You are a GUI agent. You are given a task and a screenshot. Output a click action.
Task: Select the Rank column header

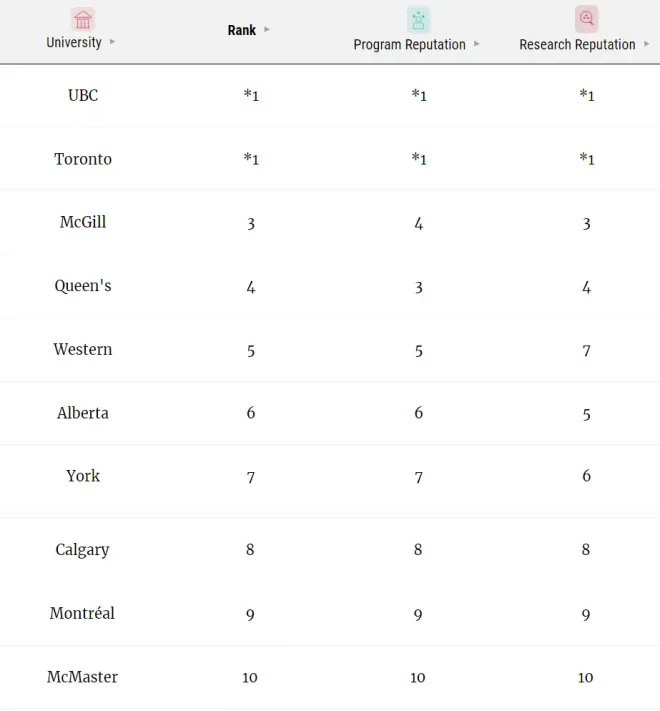point(242,30)
